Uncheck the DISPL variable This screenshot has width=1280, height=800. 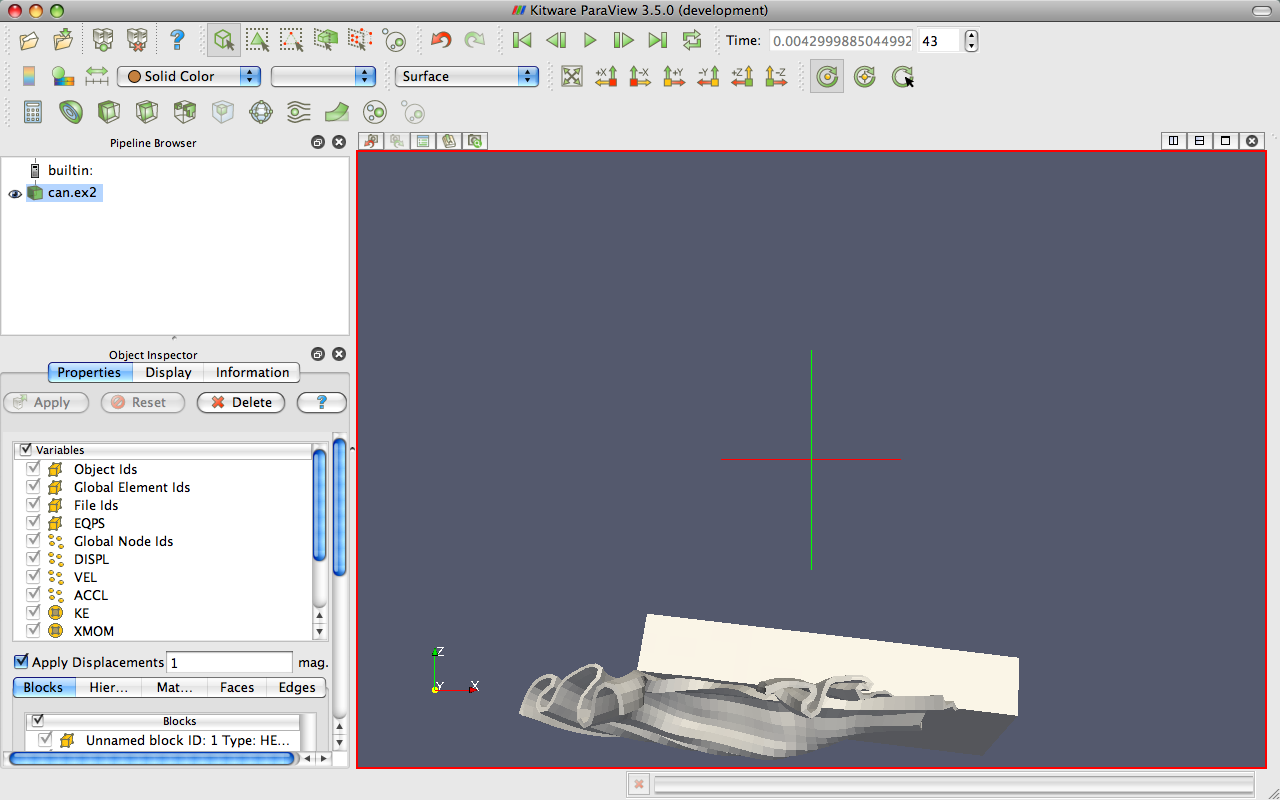pos(33,559)
